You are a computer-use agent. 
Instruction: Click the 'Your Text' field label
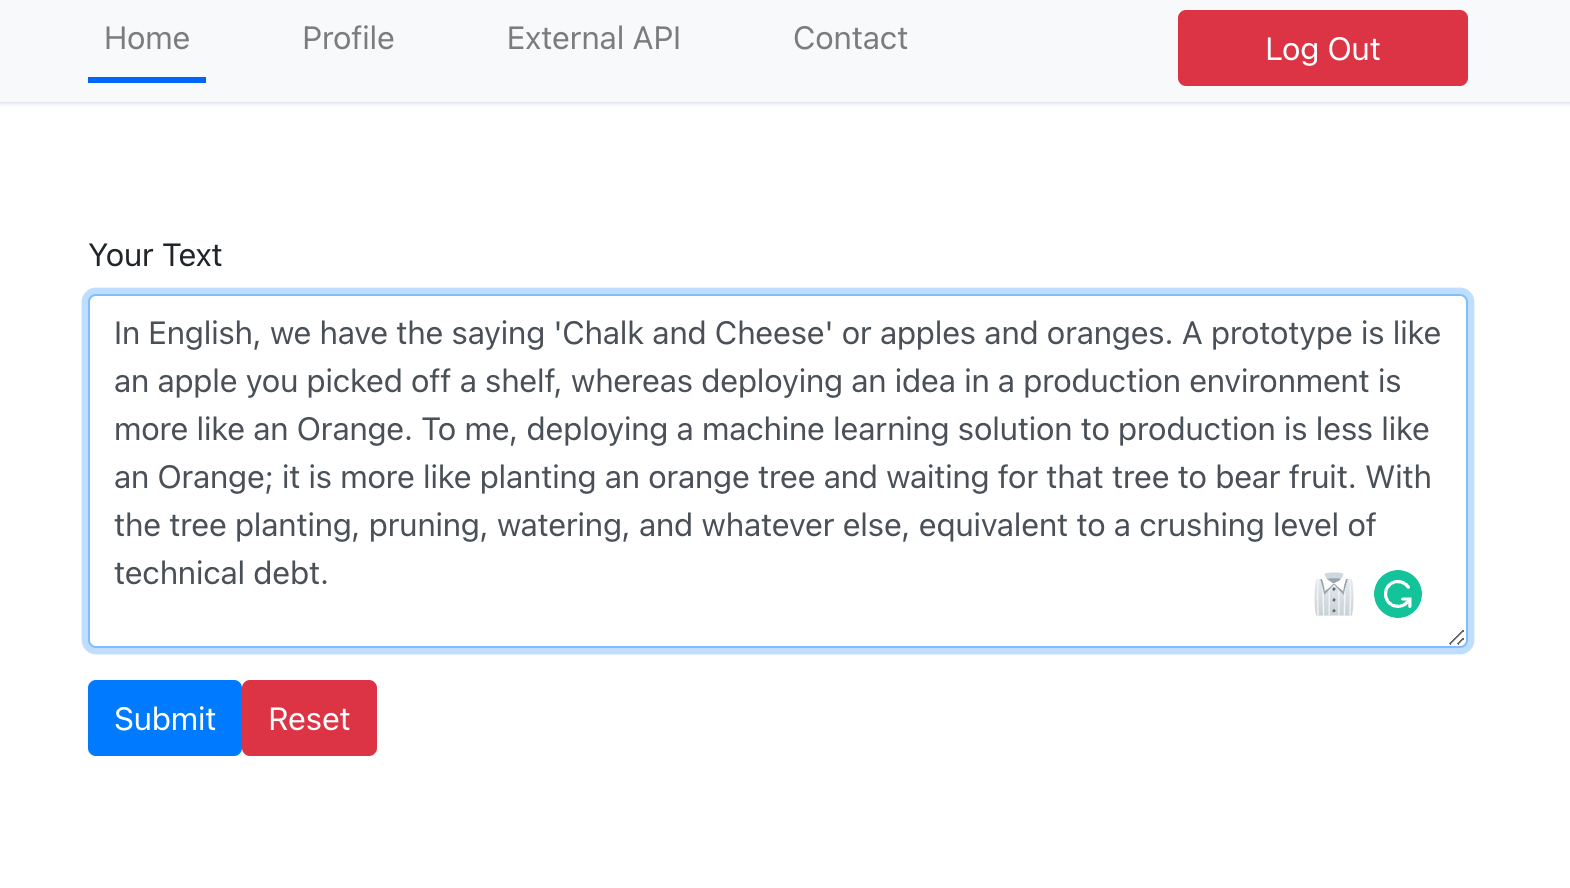coord(155,255)
